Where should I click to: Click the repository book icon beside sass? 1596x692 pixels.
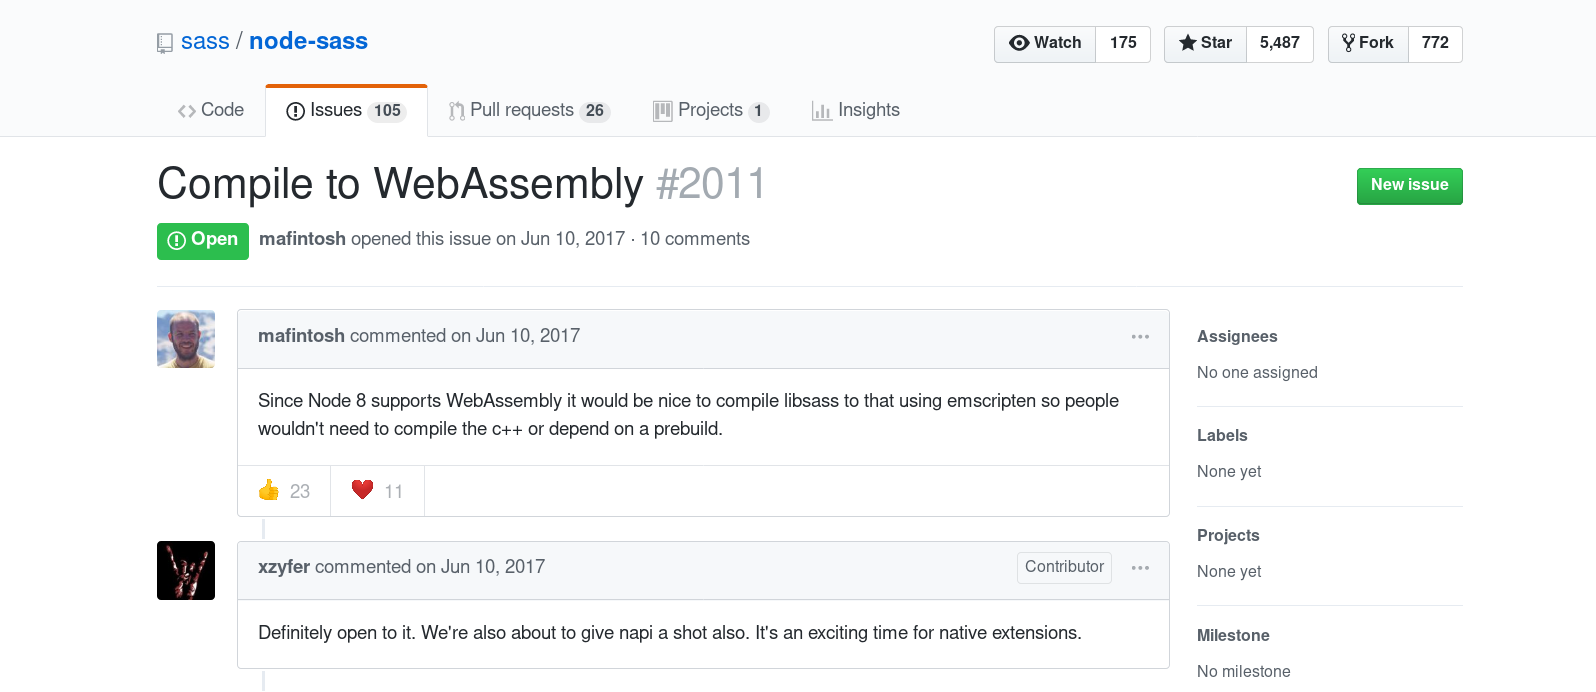tap(165, 43)
